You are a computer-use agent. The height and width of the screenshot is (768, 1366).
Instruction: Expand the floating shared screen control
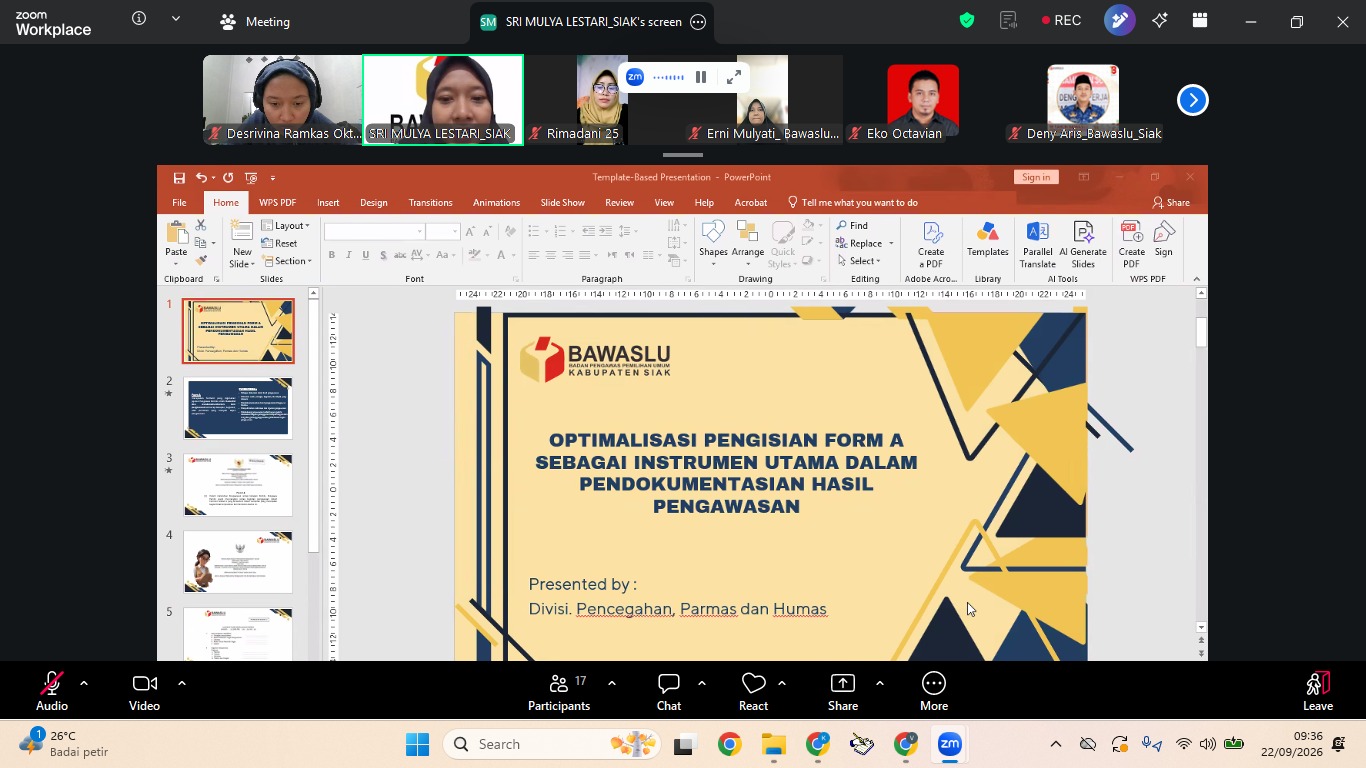pos(734,77)
